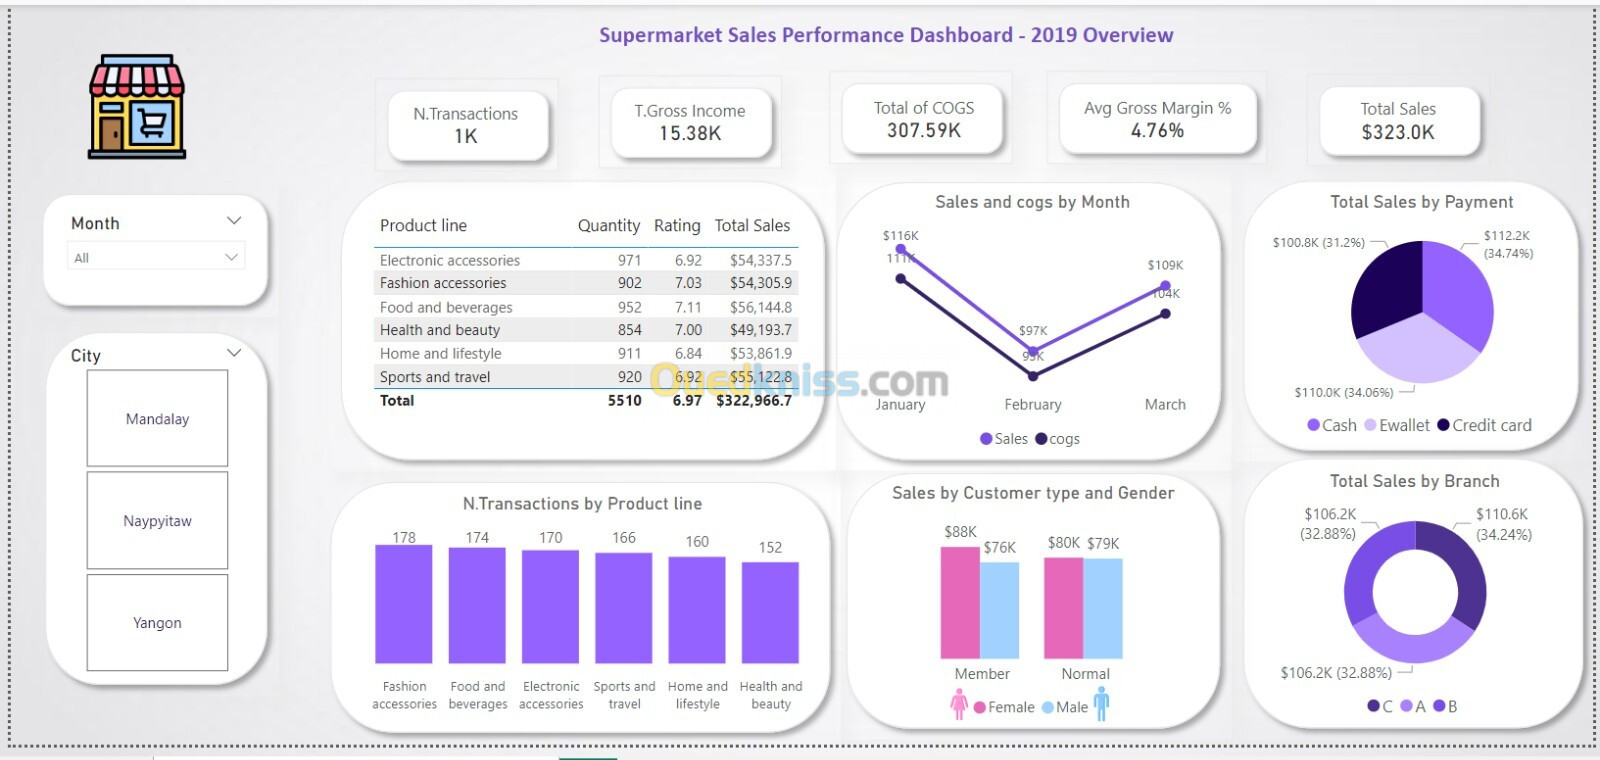
Task: Click the Sales legend dot in line chart
Action: pos(986,439)
